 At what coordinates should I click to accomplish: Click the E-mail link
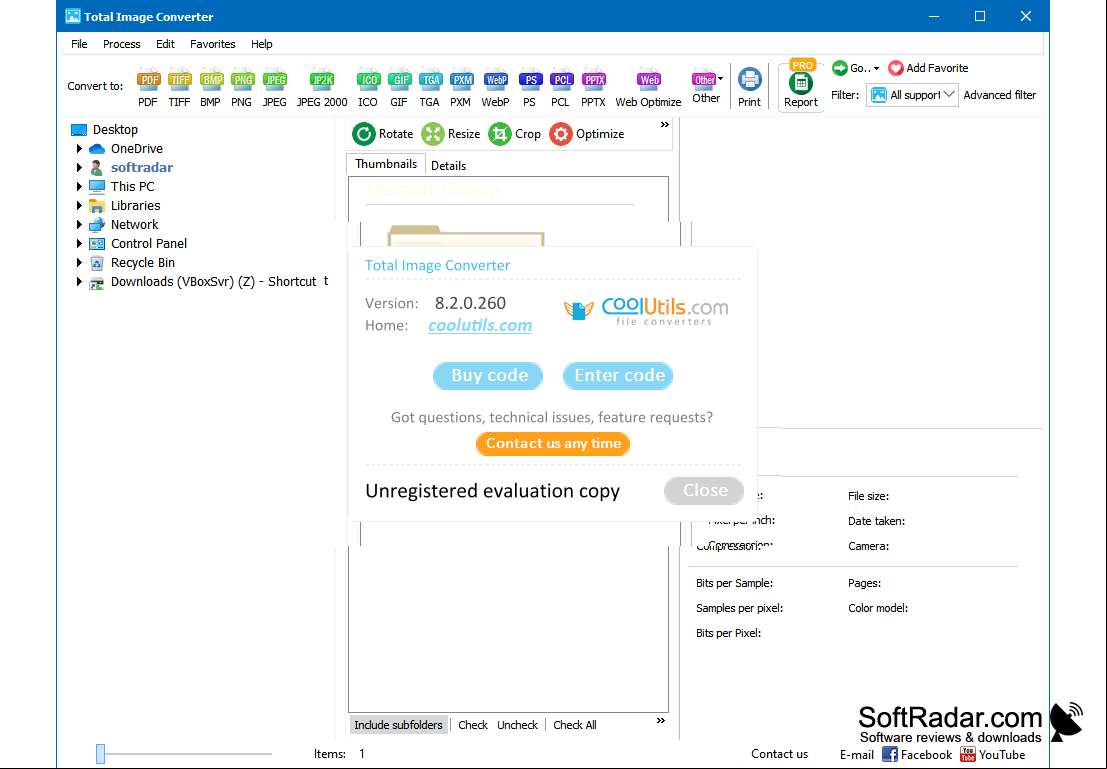856,754
